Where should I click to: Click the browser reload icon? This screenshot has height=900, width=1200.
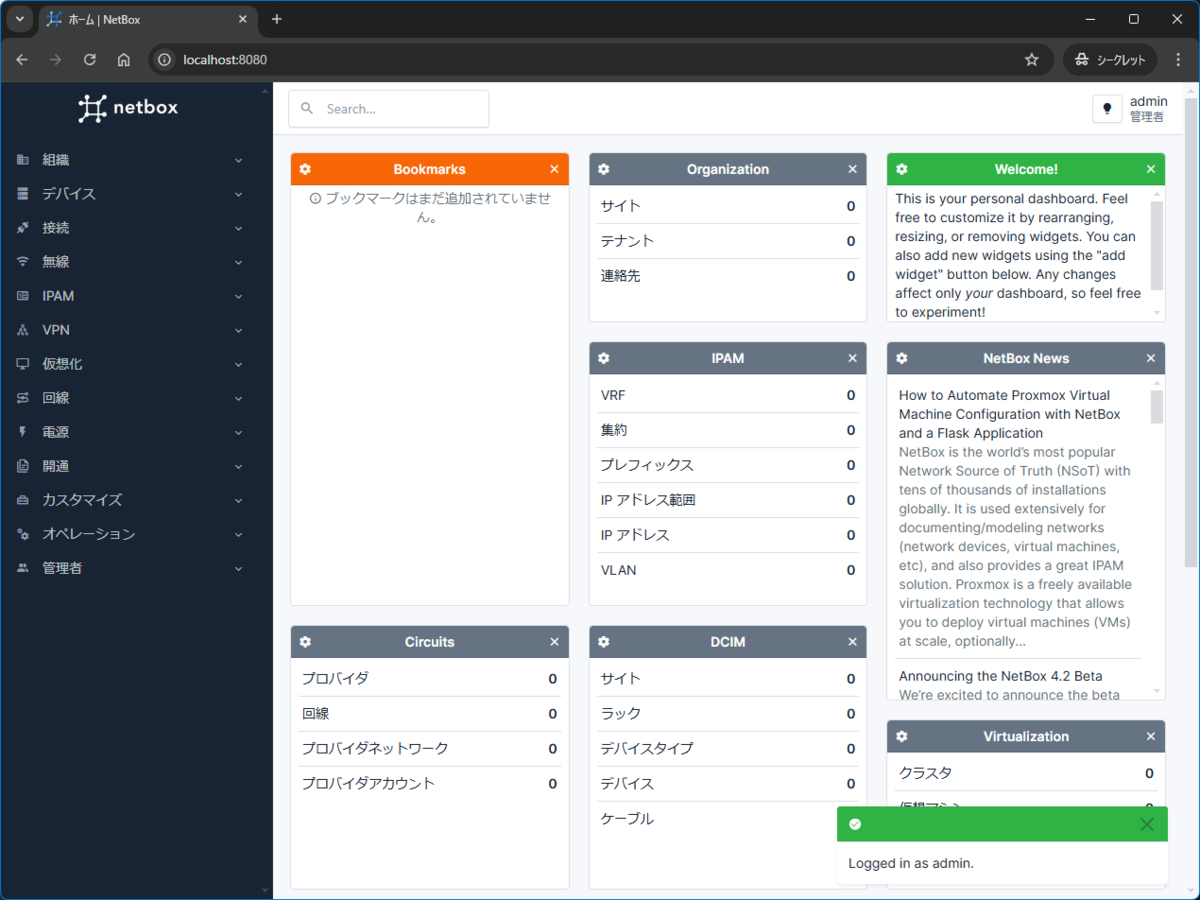pos(89,60)
